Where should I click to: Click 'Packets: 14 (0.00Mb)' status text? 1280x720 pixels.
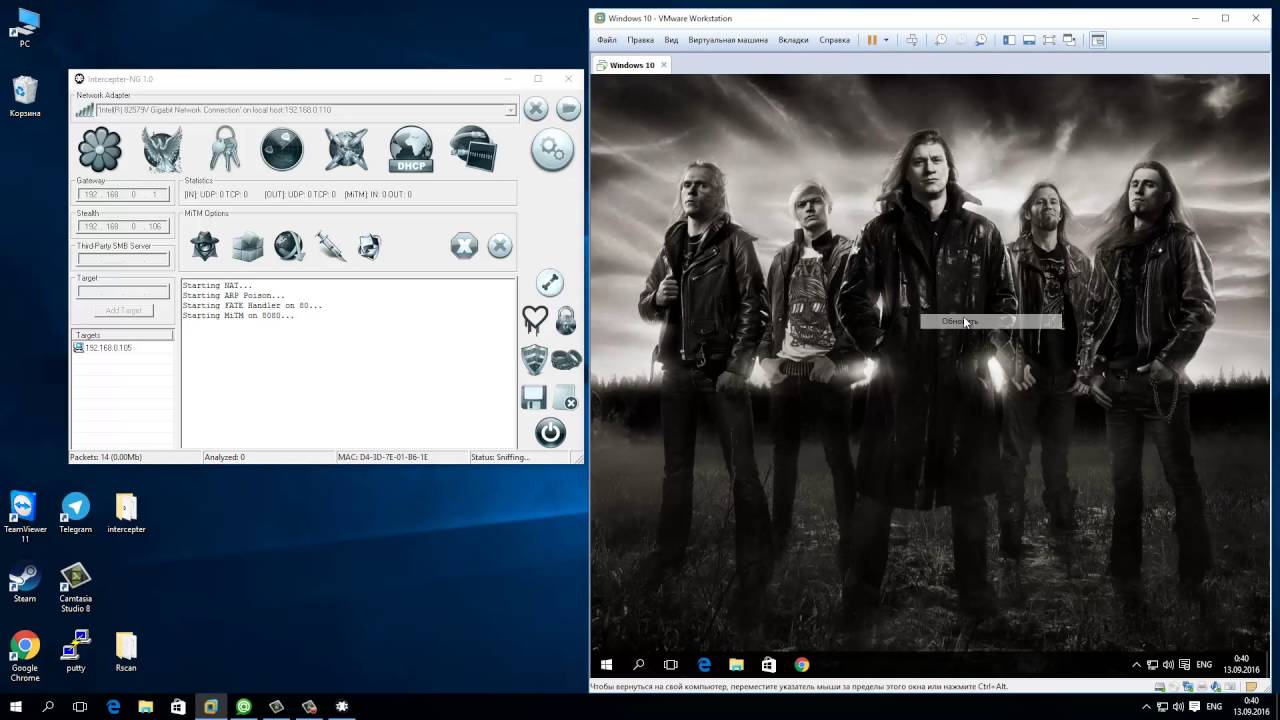coord(106,457)
